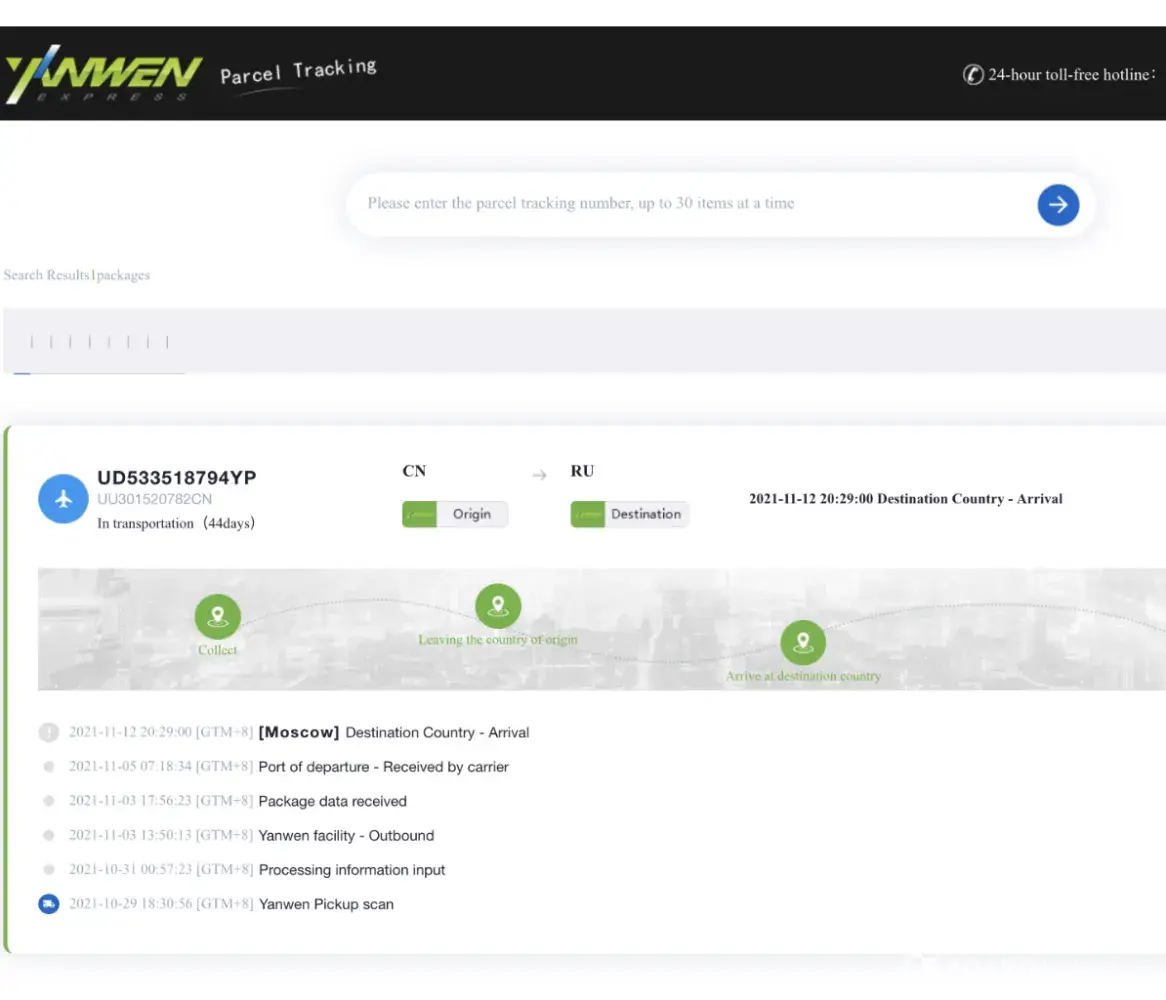Submit search with blue arrow button
Screen dimensions: 1166x1000
(x=1057, y=204)
